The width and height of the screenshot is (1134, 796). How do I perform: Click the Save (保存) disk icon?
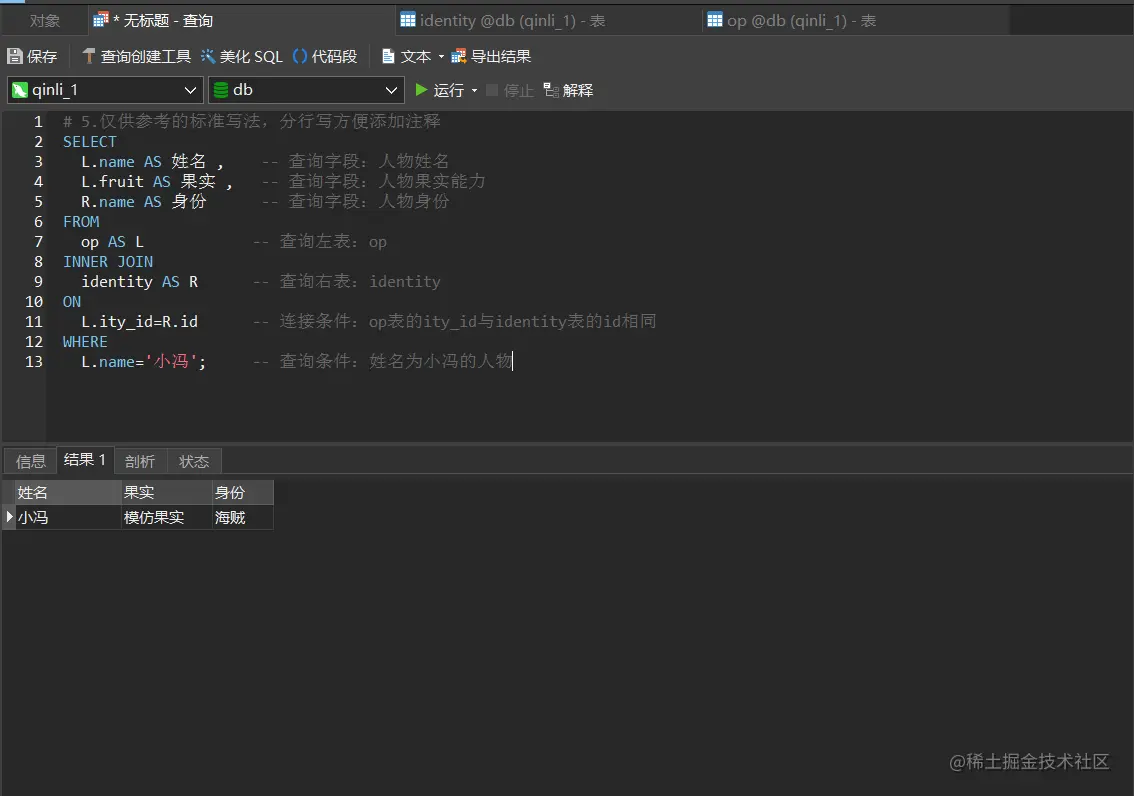14,56
